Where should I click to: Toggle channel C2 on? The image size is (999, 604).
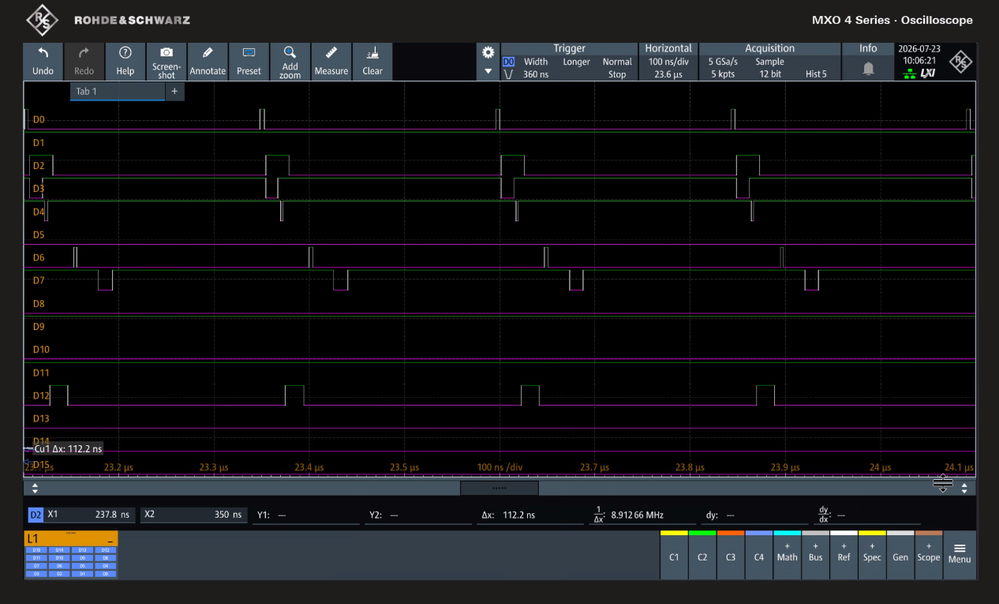point(702,554)
